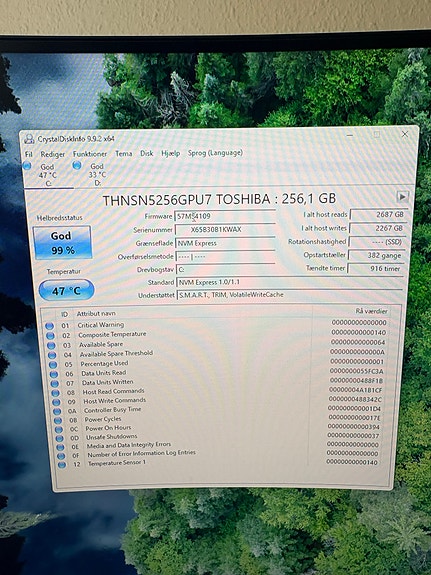
Task: Click the I alt host reads value 2687 GB
Action: (x=379, y=215)
